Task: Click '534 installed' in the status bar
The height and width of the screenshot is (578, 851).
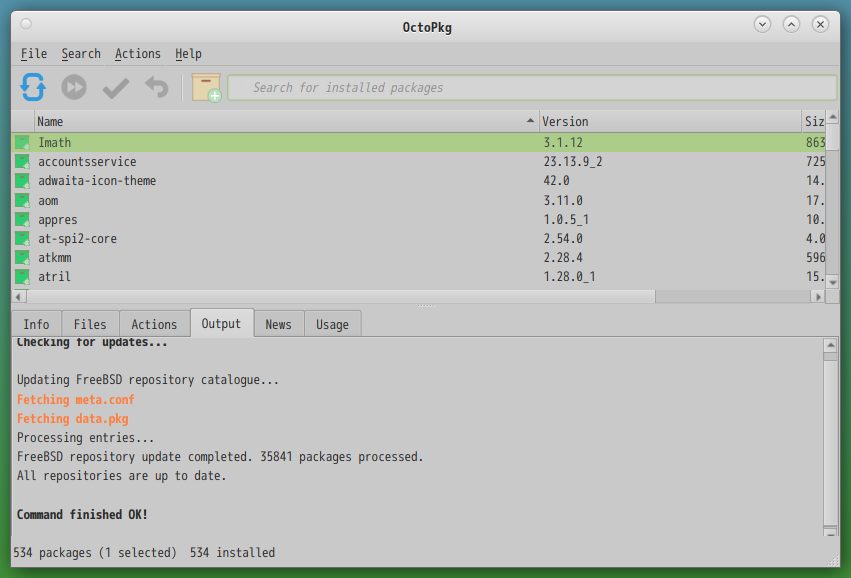Action: [232, 552]
